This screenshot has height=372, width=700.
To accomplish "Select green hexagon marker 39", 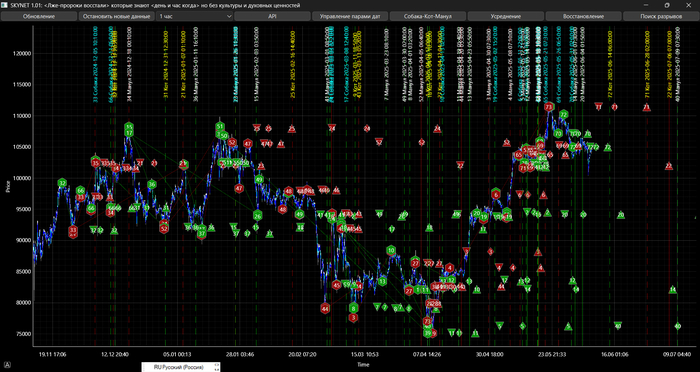I will pos(428,333).
